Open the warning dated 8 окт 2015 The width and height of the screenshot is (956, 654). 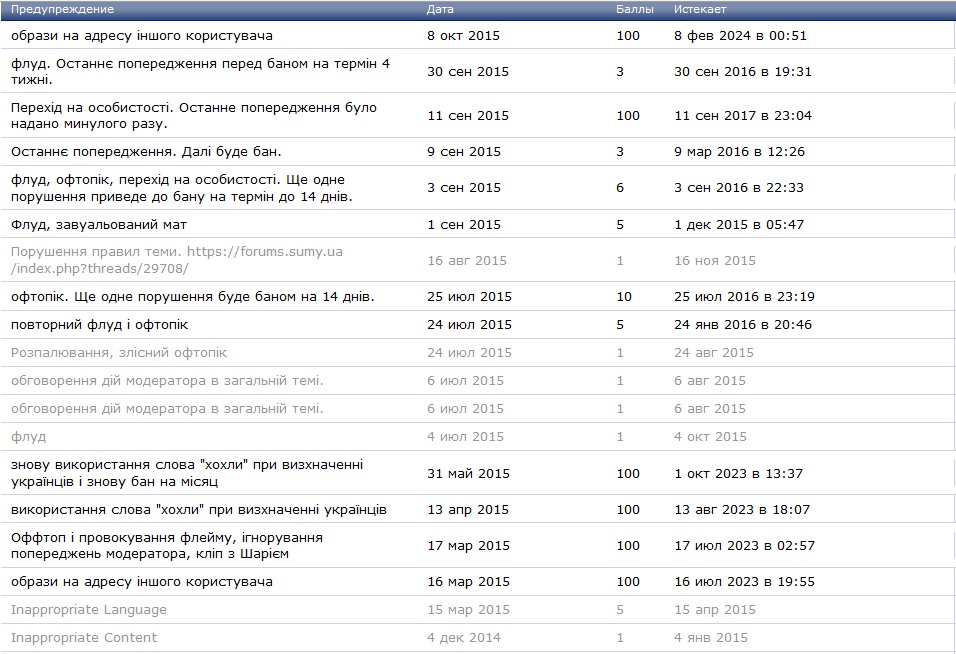(142, 35)
